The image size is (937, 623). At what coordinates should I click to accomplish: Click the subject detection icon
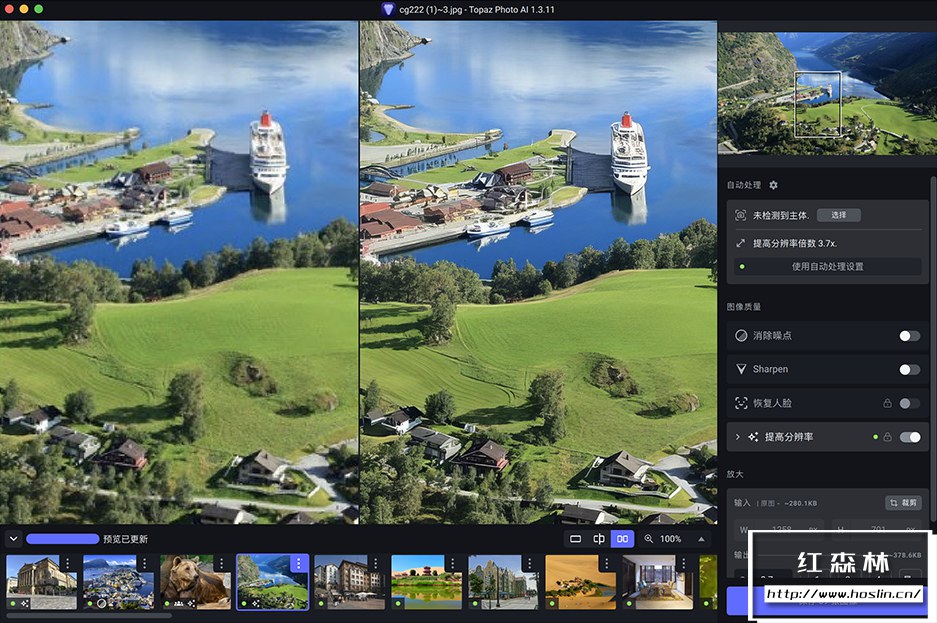740,215
